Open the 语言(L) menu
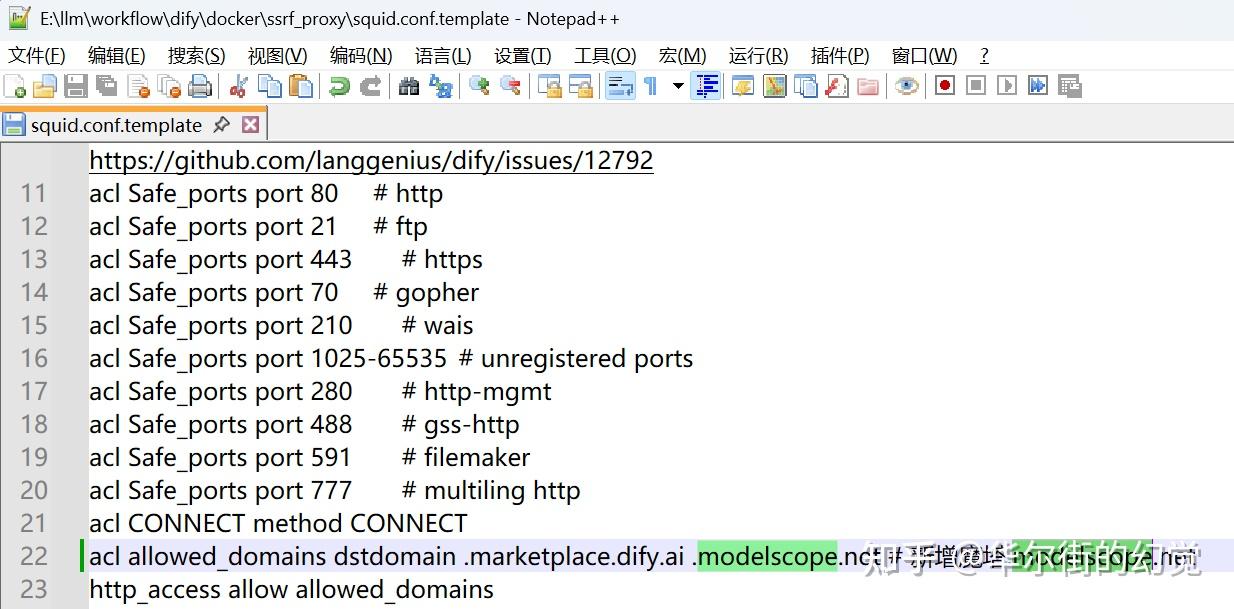1234x609 pixels. [443, 55]
